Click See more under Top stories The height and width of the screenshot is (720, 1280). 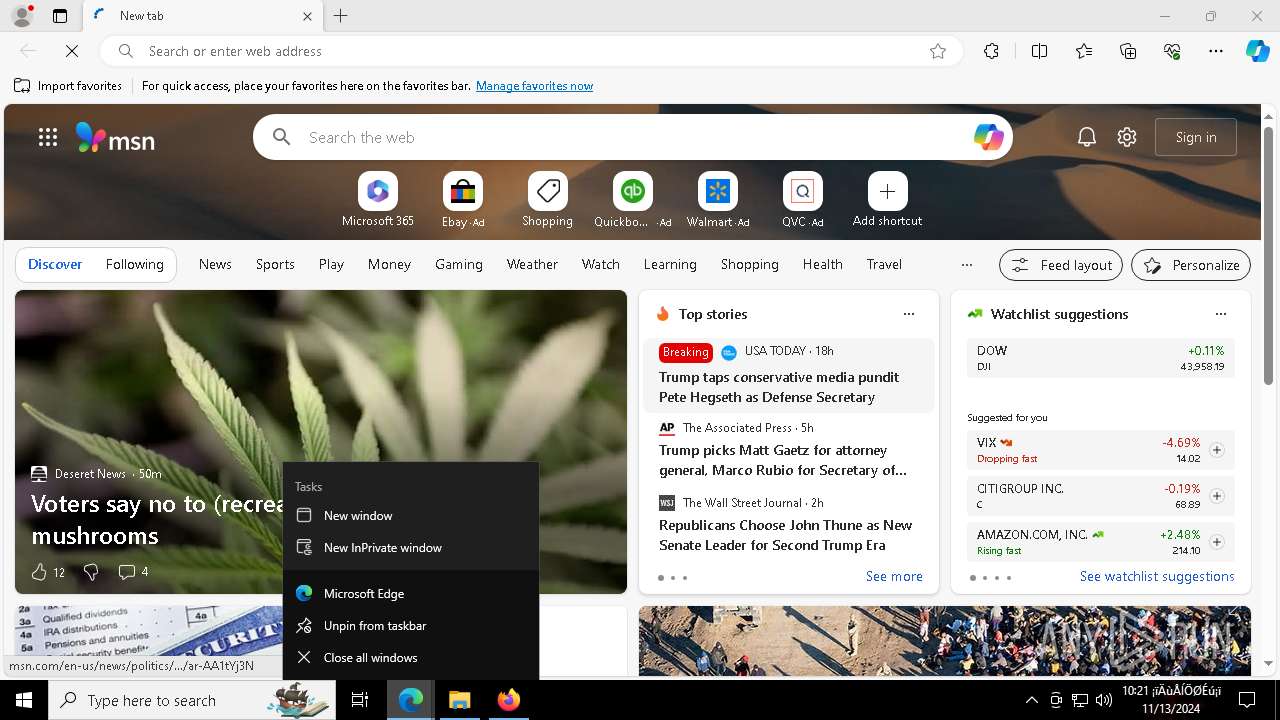click(894, 576)
